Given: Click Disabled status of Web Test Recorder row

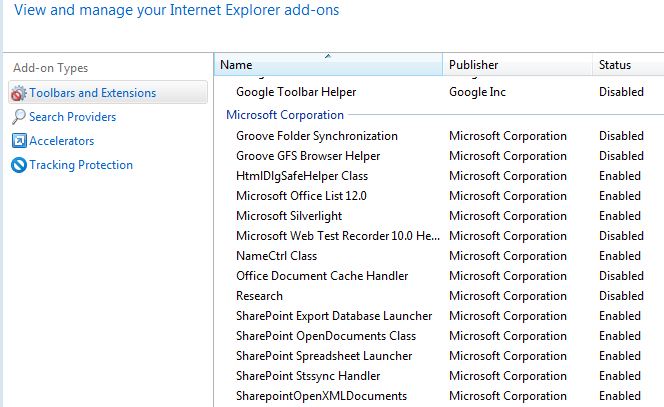Looking at the screenshot, I should point(621,236).
